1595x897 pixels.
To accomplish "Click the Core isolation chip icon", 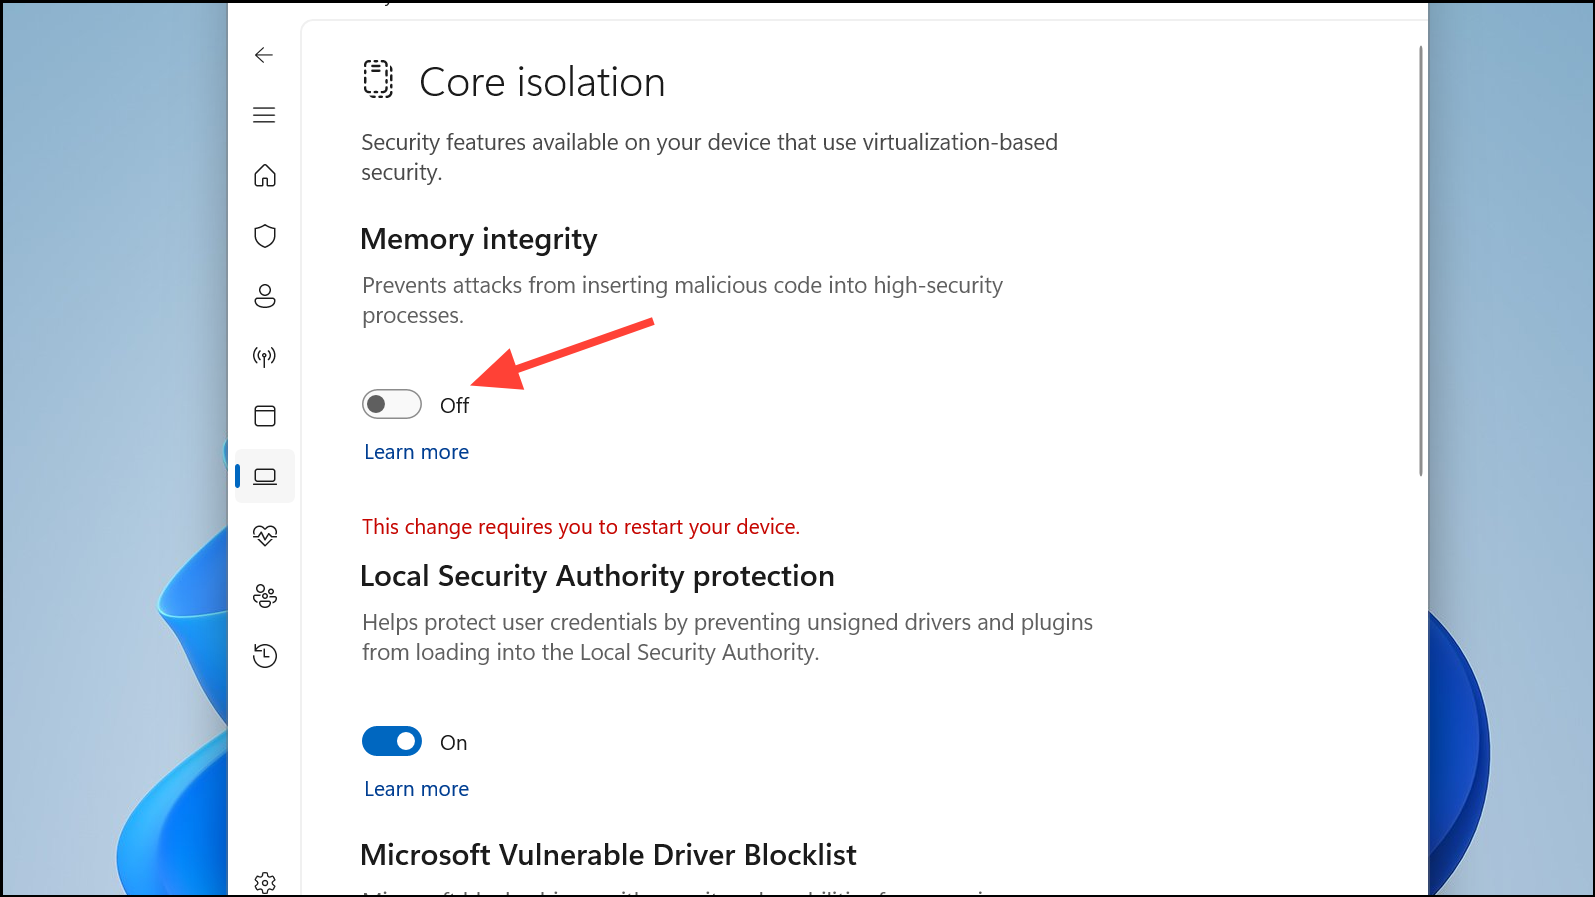I will coord(378,80).
